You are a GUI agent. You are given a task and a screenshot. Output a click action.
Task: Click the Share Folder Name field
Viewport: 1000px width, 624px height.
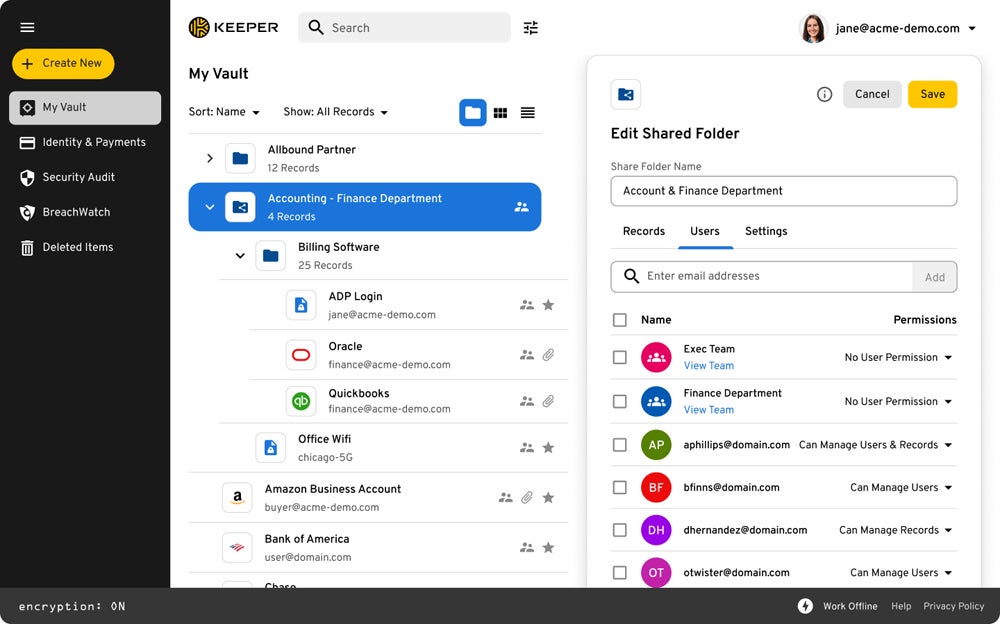pos(783,191)
